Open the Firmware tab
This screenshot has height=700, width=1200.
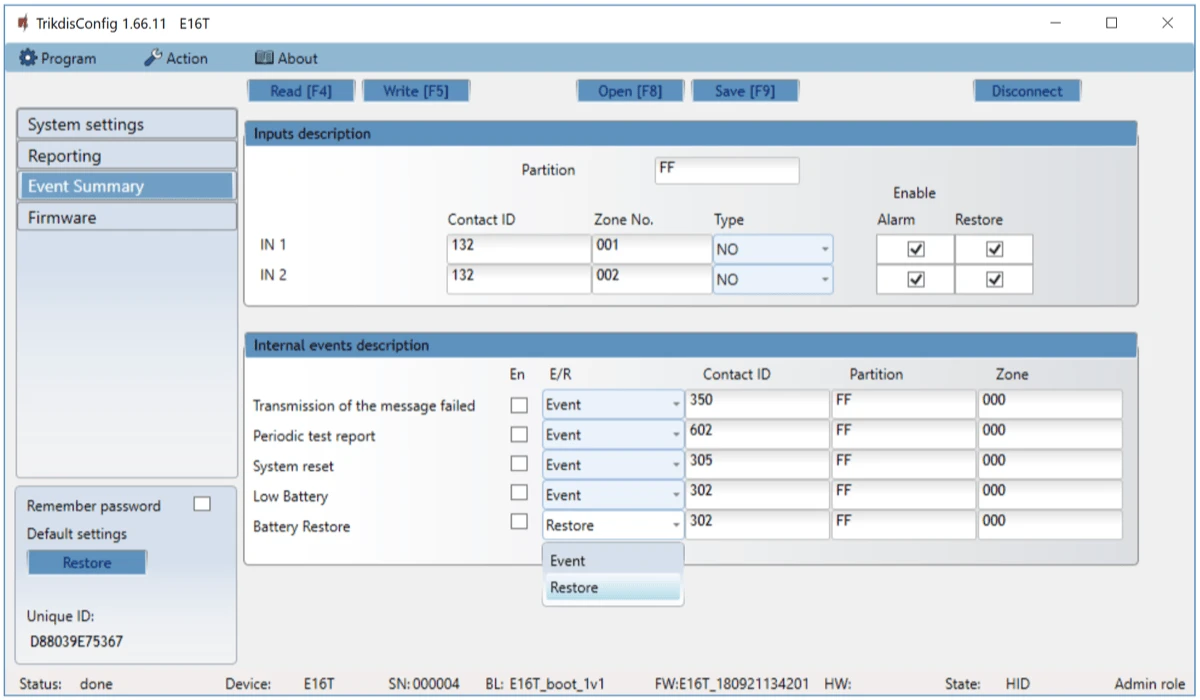click(126, 217)
